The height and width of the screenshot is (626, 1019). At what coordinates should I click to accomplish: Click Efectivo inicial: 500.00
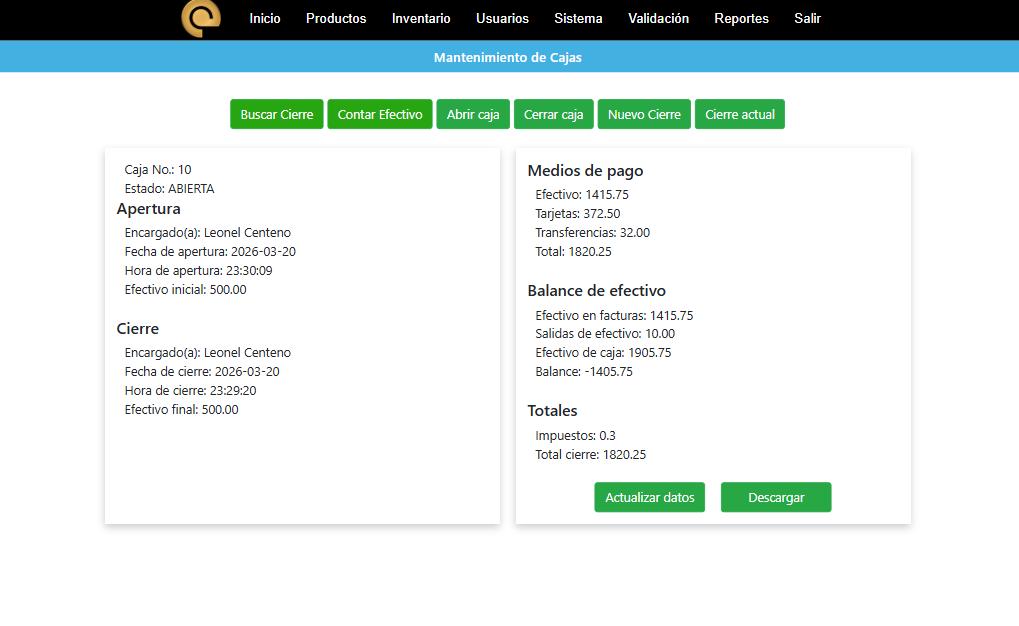(185, 289)
